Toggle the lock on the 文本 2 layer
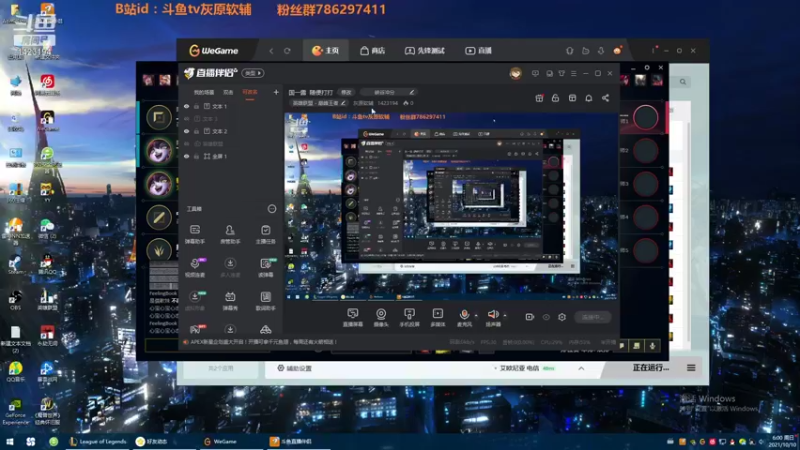Viewport: 800px width, 450px height. (196, 131)
